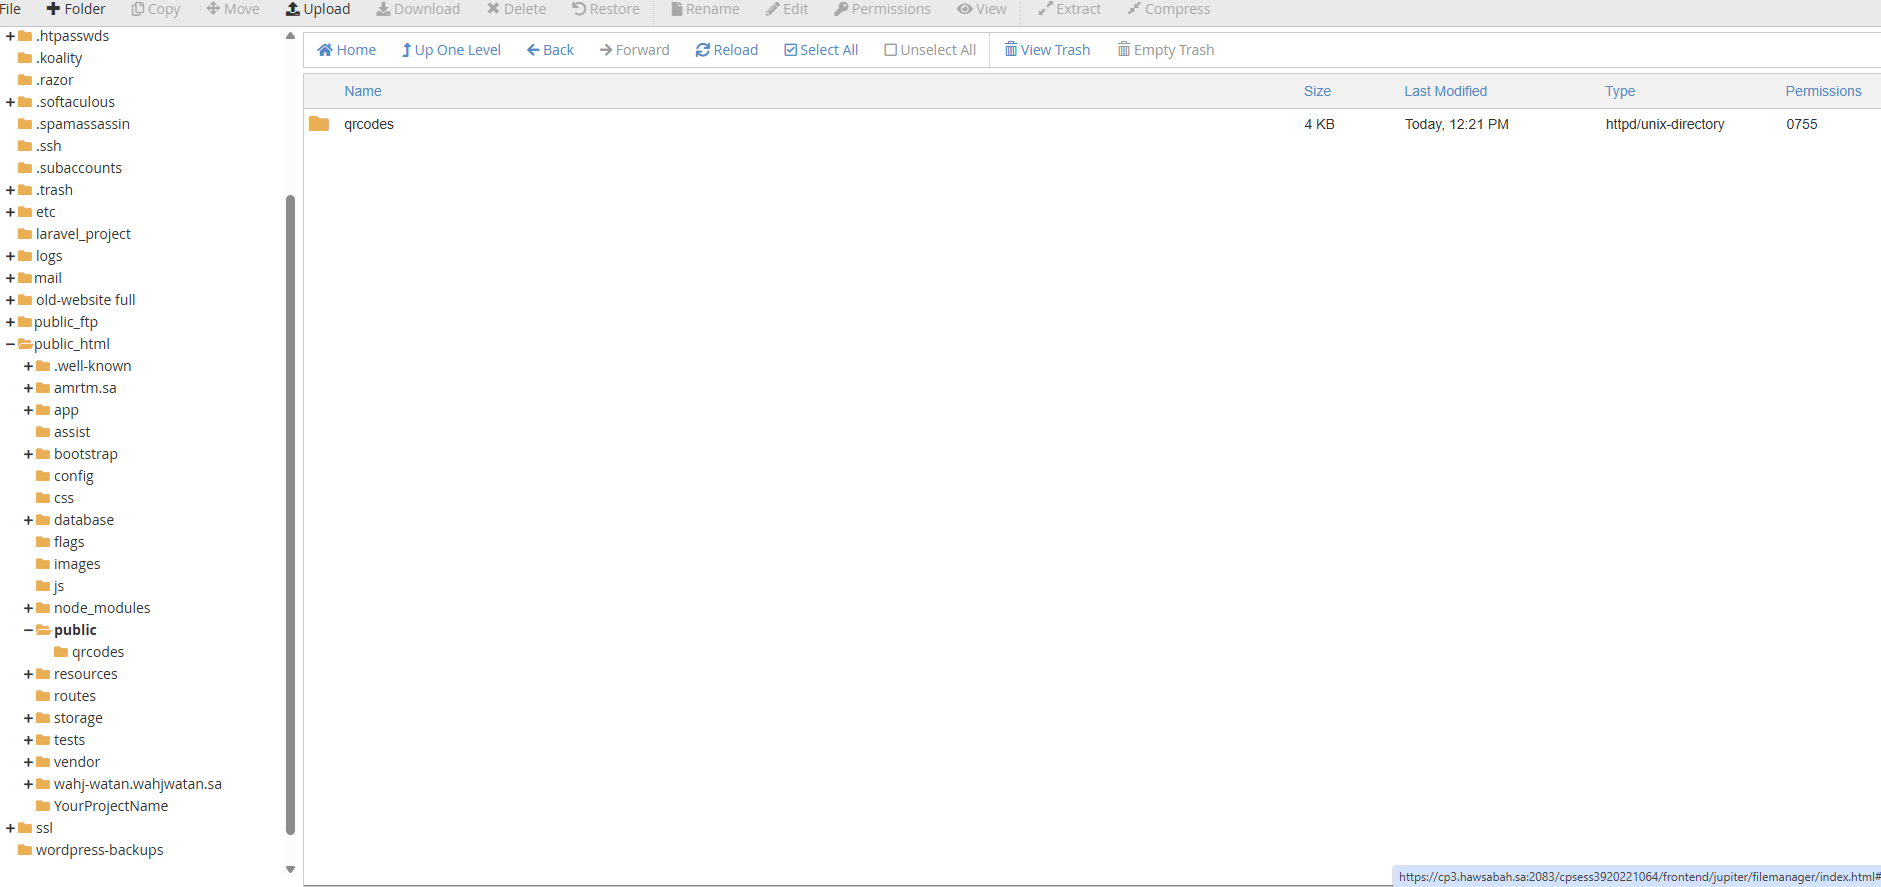Sort files by Last Modified column

tap(1445, 91)
